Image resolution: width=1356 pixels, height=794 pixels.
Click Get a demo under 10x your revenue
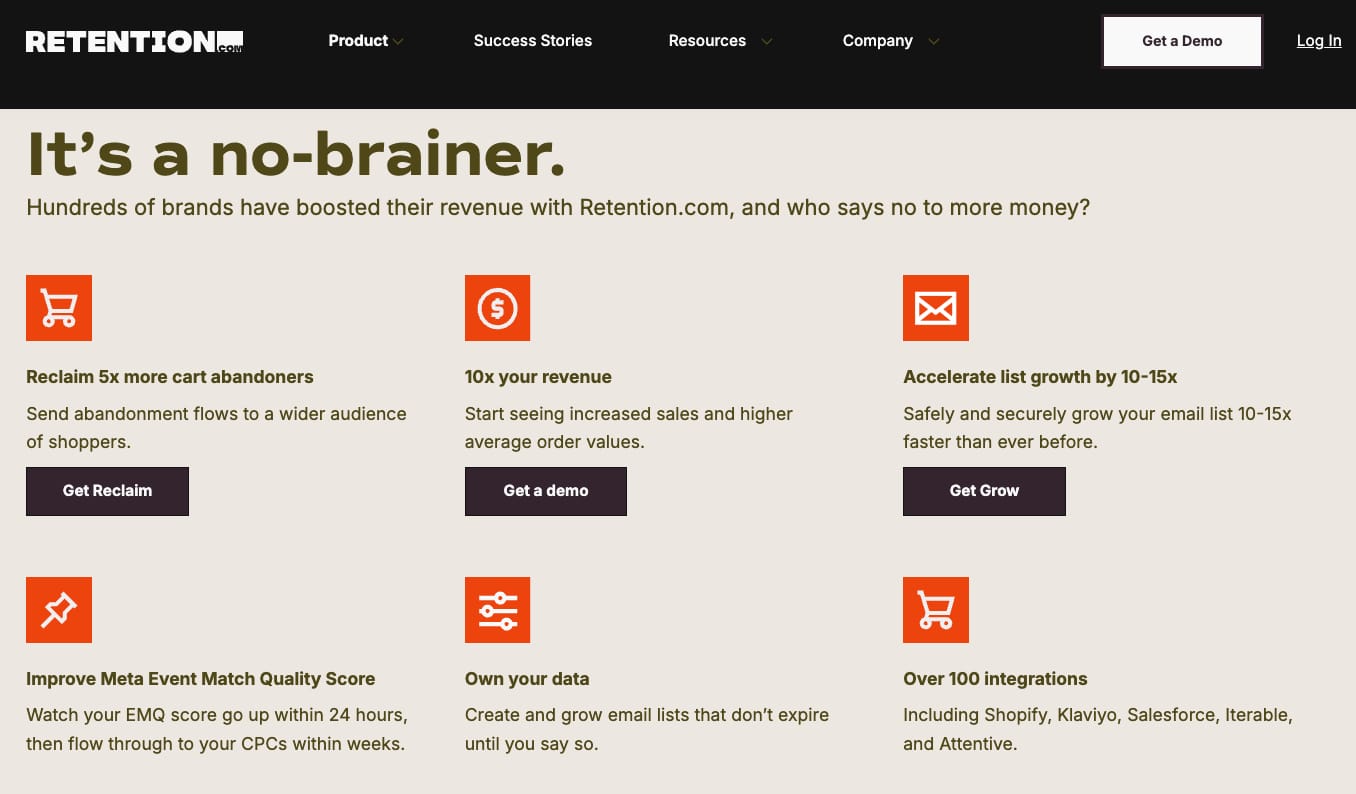click(x=545, y=491)
